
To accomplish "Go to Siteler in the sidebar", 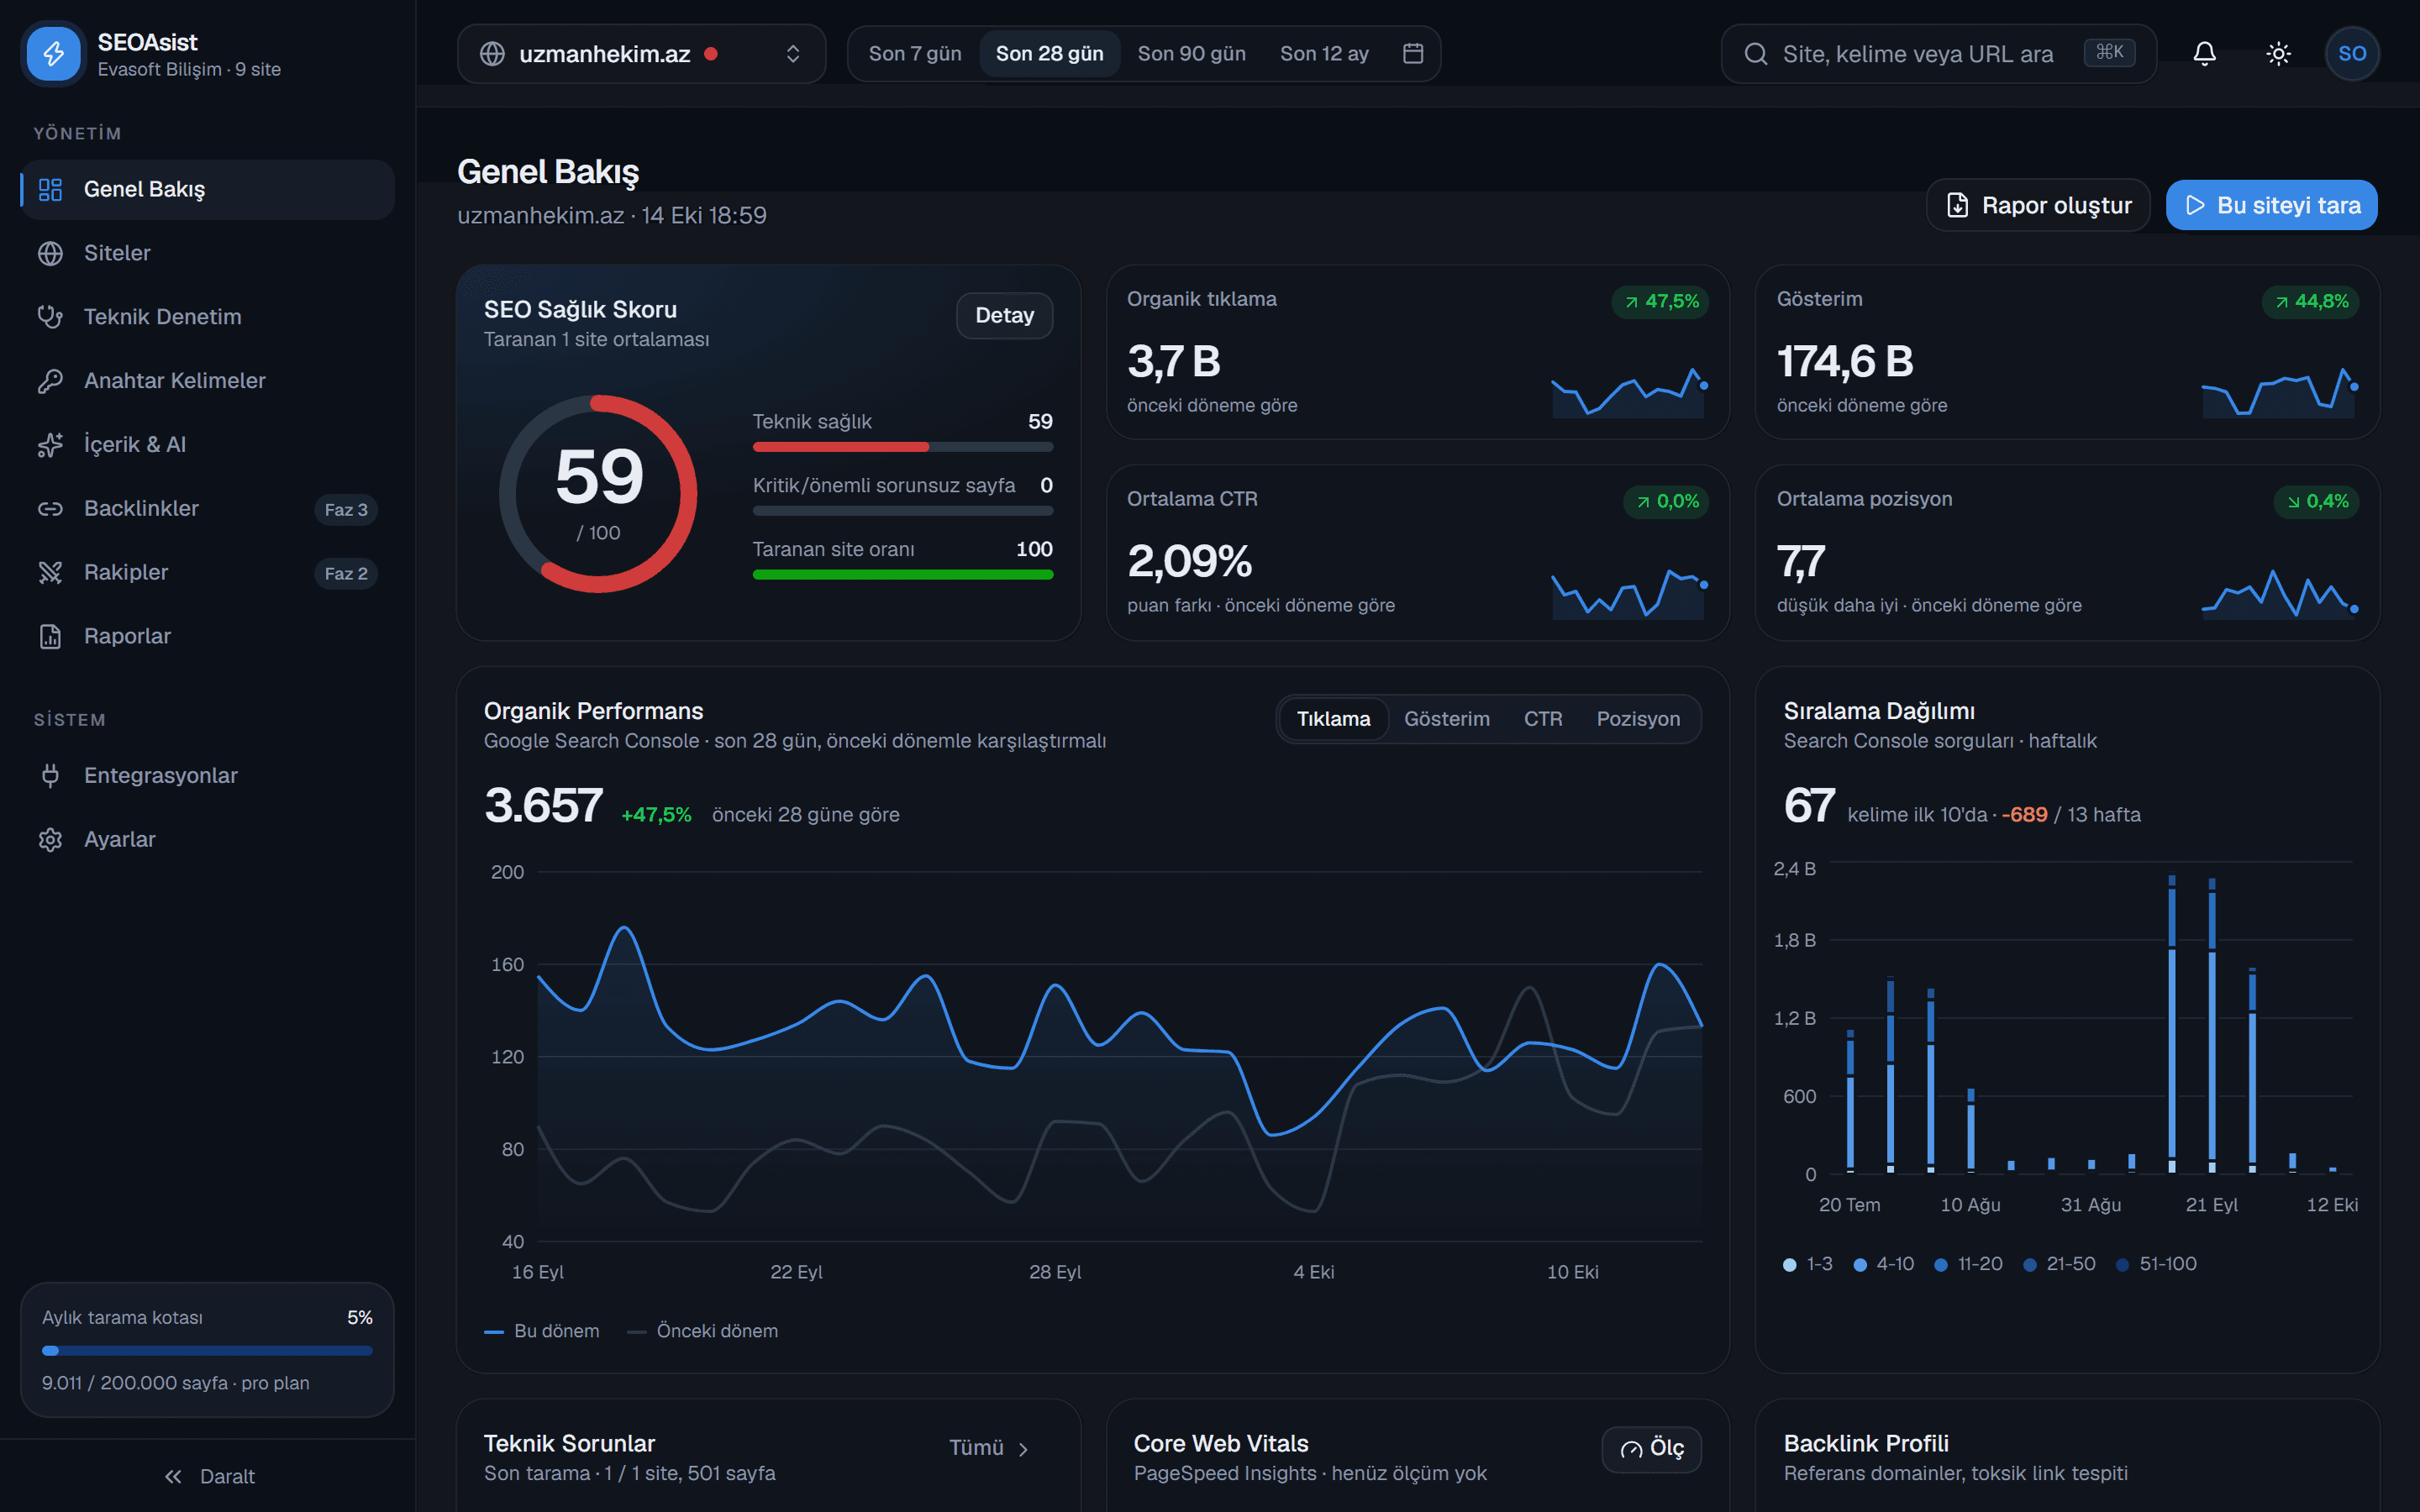I will (207, 253).
